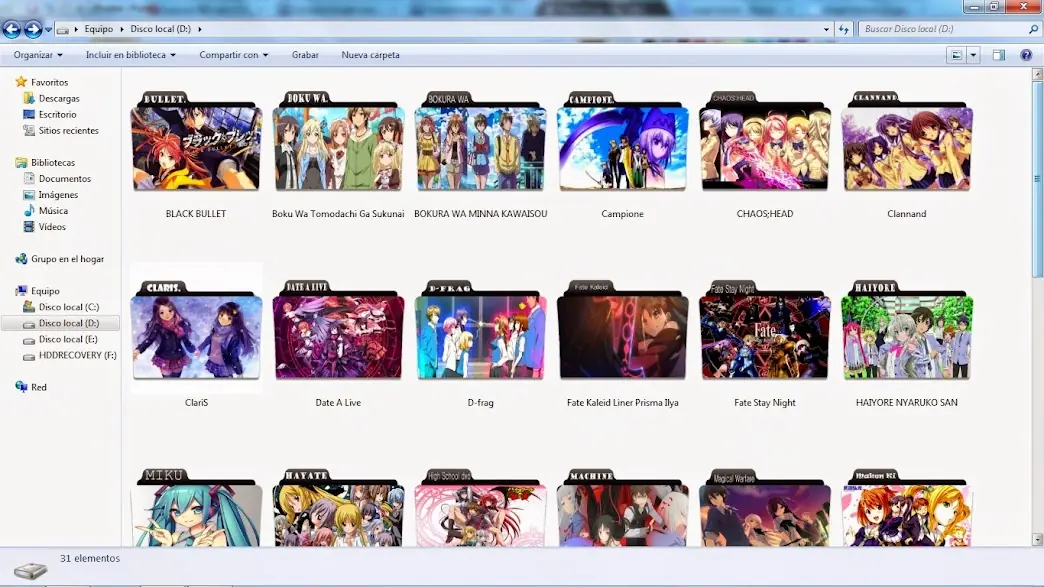Click the Grabar toolbar button
This screenshot has width=1044, height=587.
[305, 55]
